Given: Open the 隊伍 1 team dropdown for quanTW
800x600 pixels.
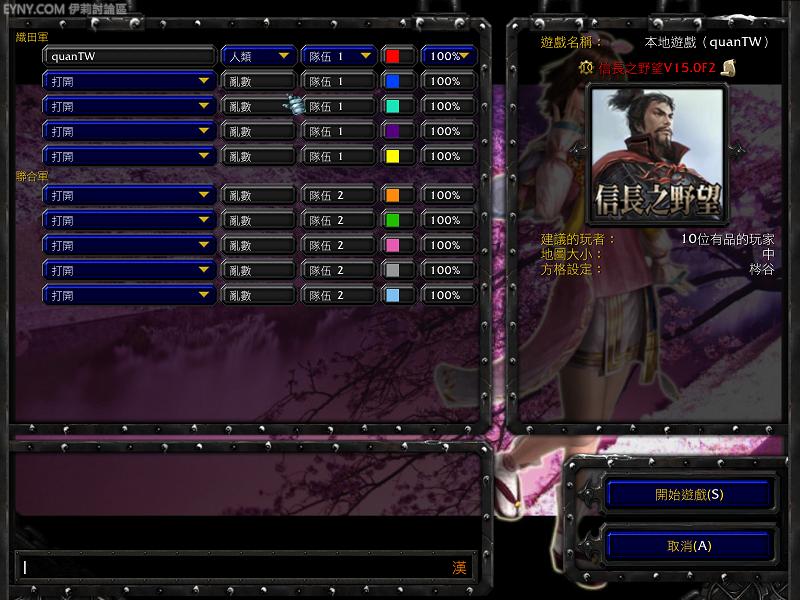Looking at the screenshot, I should click(x=339, y=56).
